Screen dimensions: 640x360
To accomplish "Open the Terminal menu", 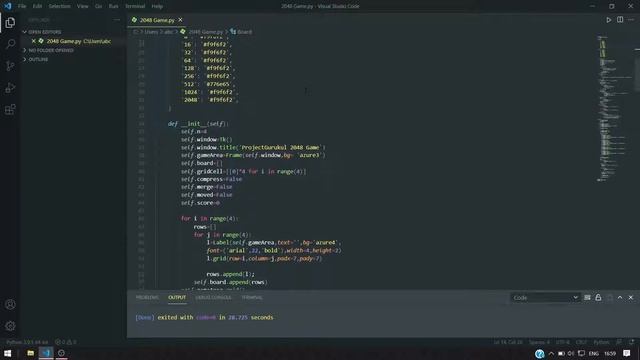I will point(135,6).
